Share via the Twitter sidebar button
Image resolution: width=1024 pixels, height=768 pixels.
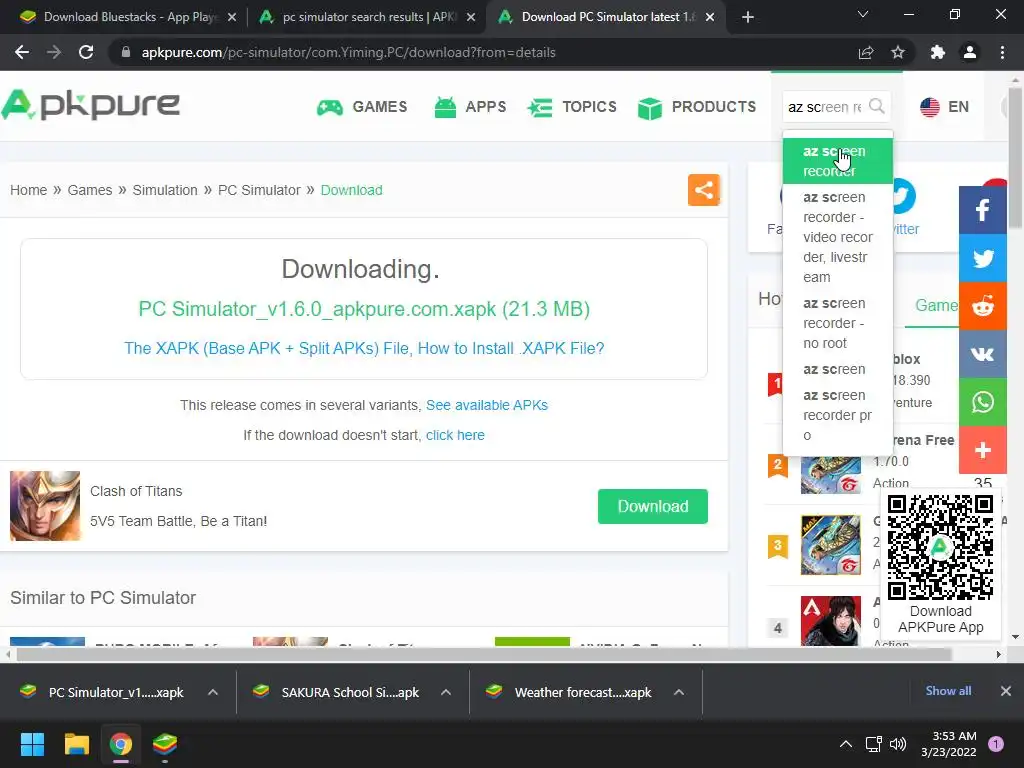tap(982, 258)
